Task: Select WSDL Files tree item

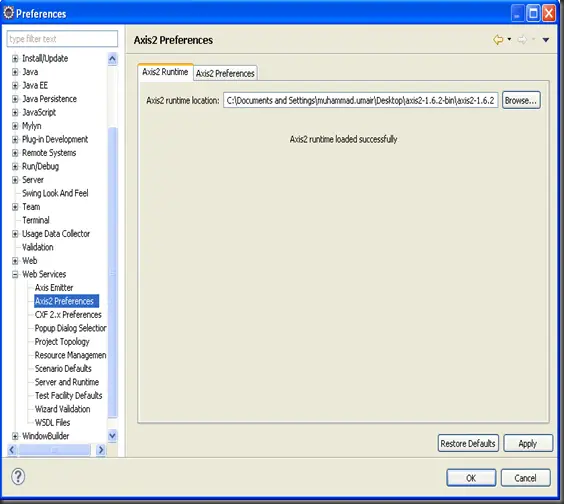Action: (x=52, y=422)
